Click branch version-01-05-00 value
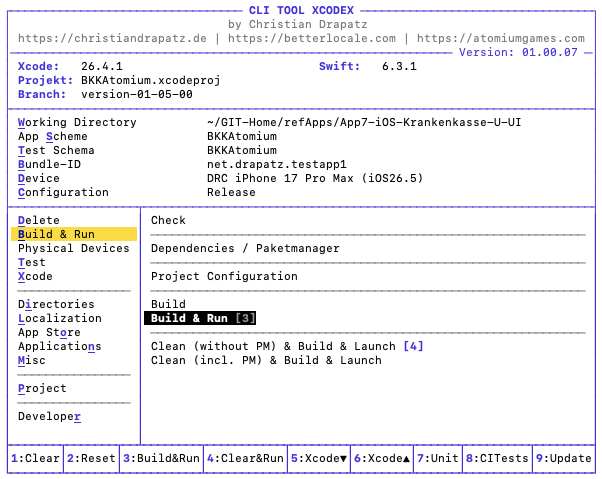This screenshot has height=479, width=602. pyautogui.click(x=137, y=94)
